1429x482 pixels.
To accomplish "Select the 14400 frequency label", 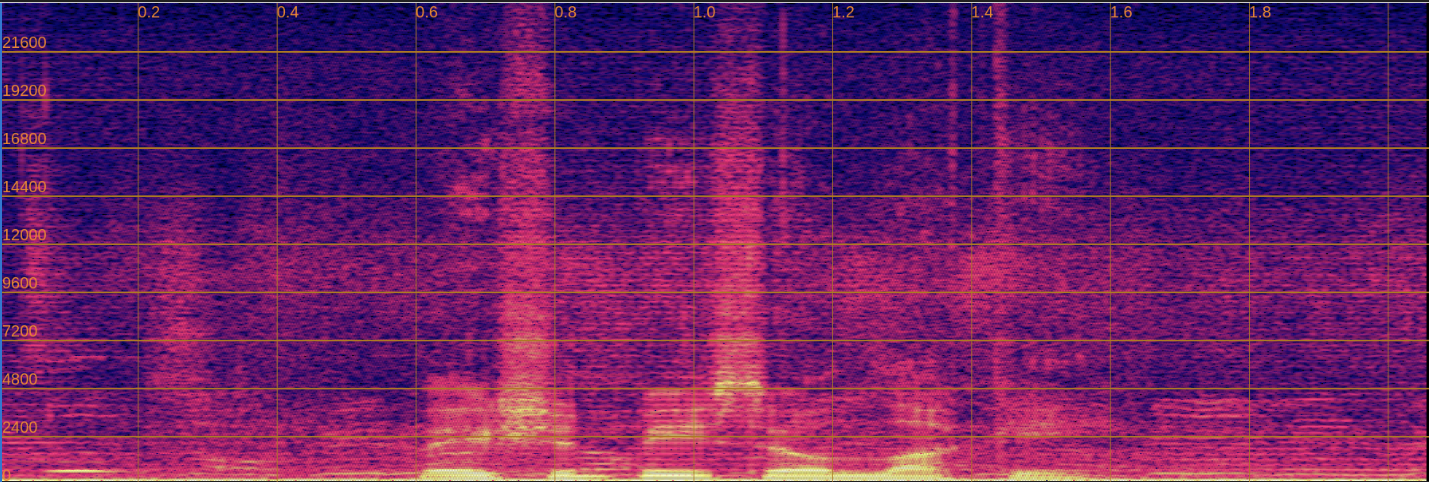I will click(25, 187).
